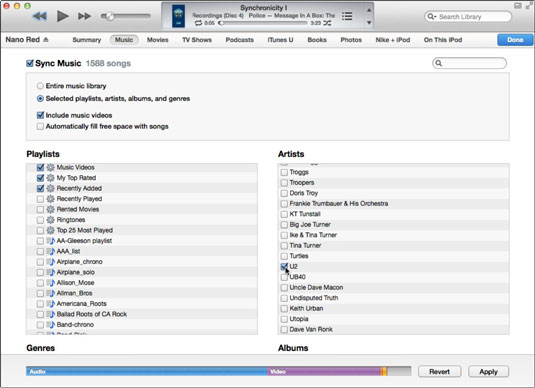
Task: Click the Recently Added gear icon
Action: (x=50, y=188)
